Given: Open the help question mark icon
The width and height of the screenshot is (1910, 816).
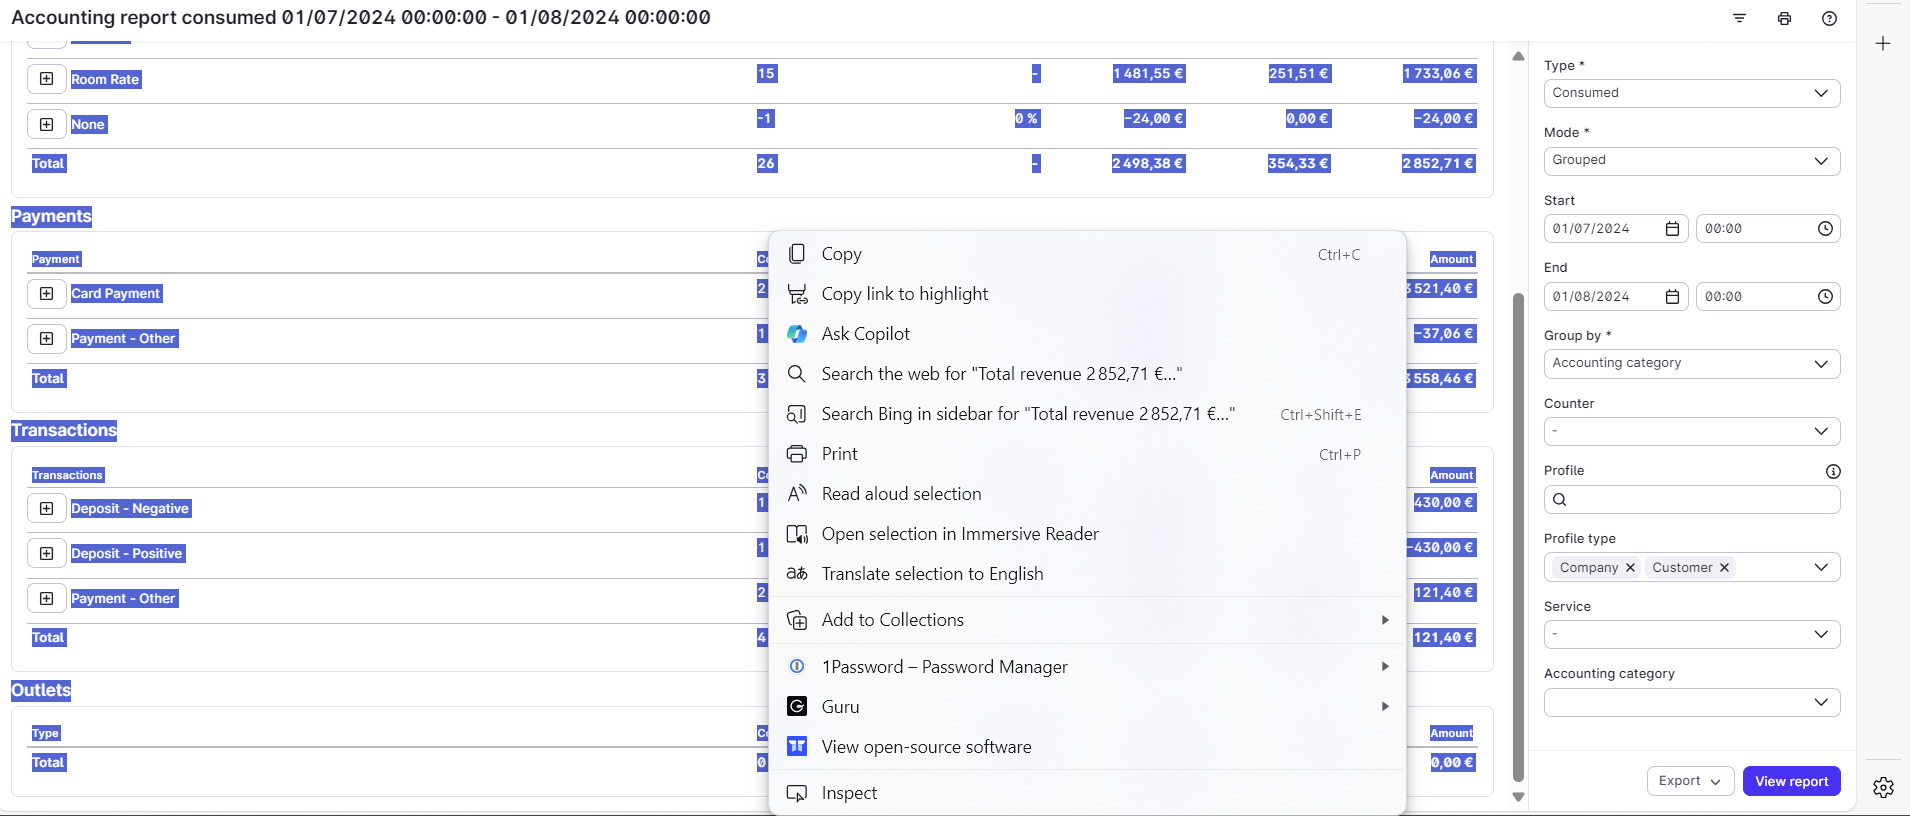Looking at the screenshot, I should tap(1829, 18).
